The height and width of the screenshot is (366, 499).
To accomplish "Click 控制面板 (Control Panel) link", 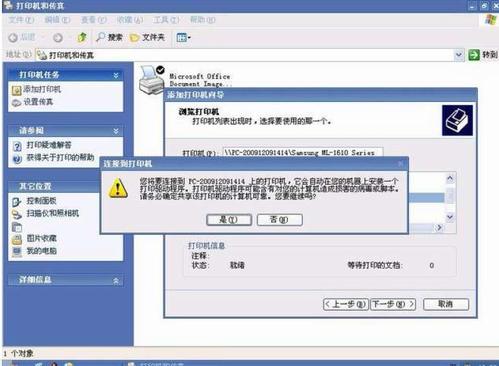I will coord(42,201).
